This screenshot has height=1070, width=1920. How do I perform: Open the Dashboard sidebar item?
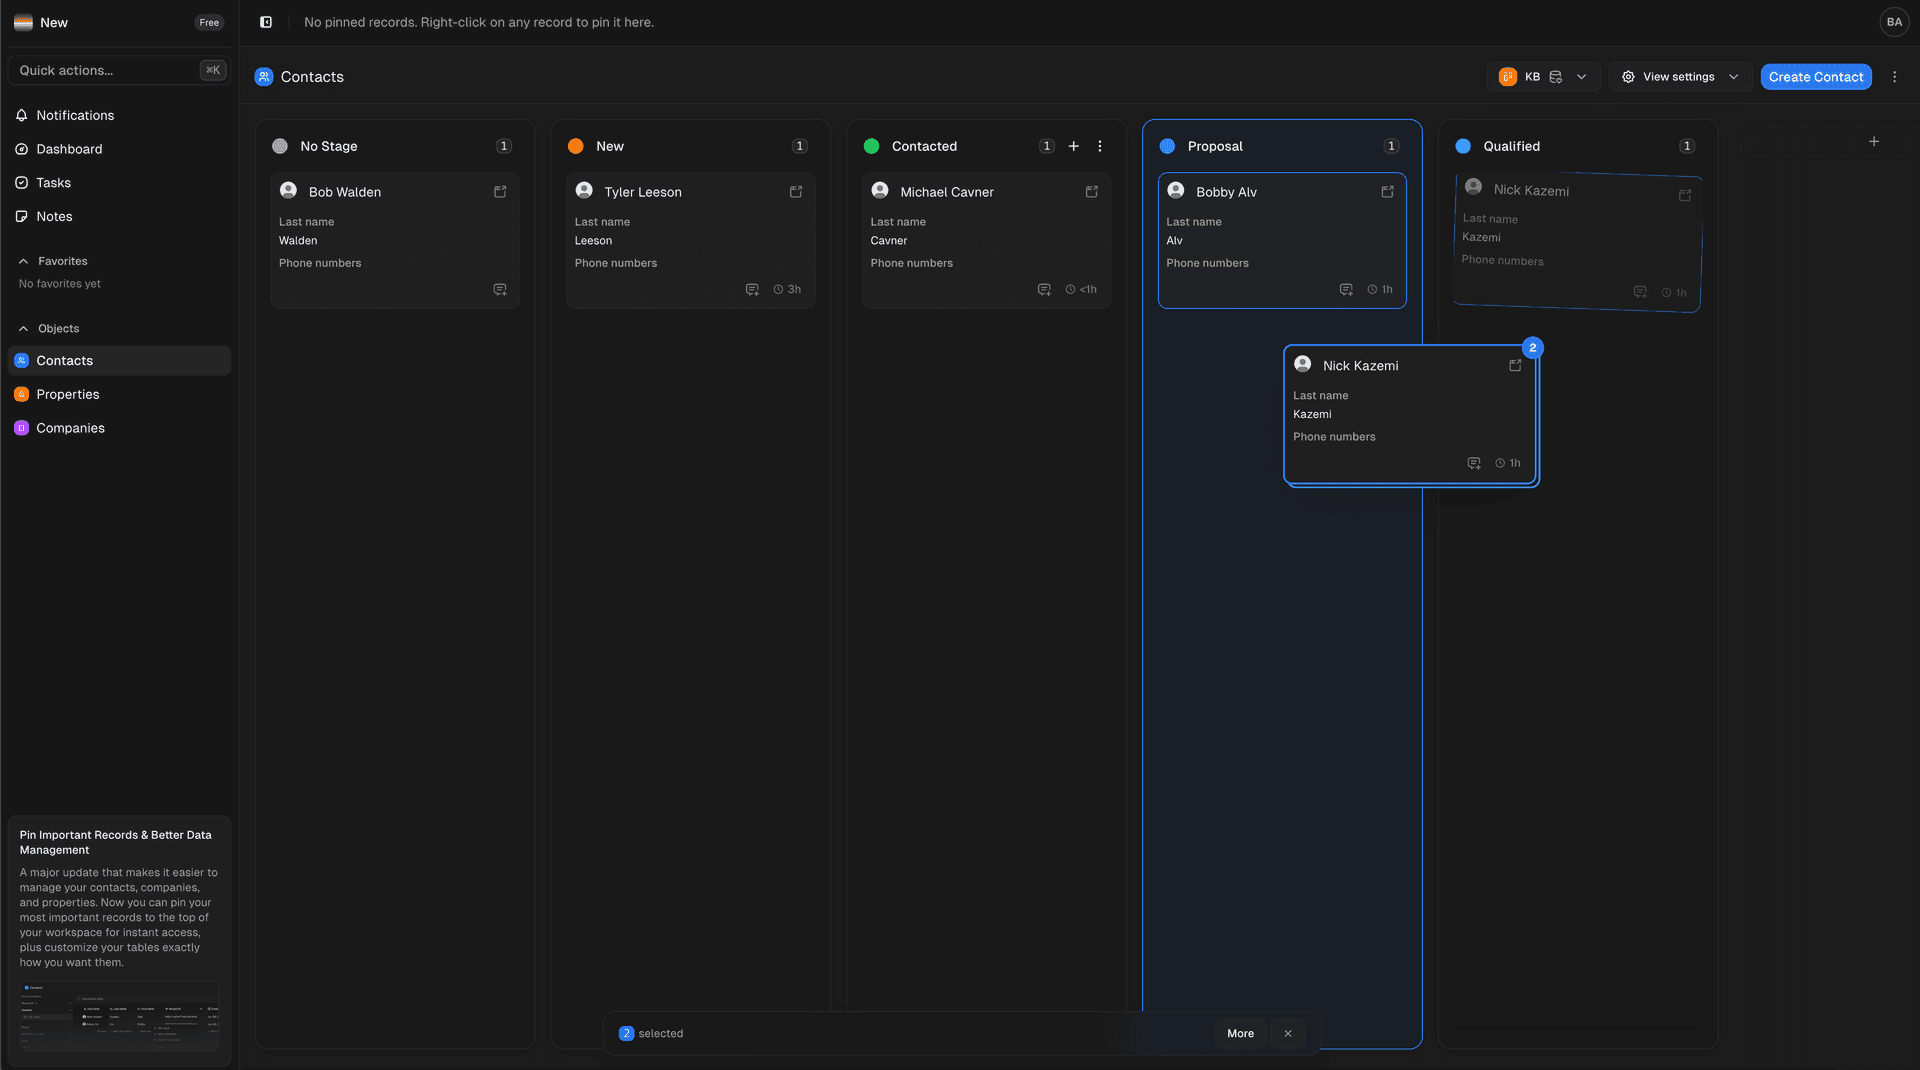tap(68, 149)
